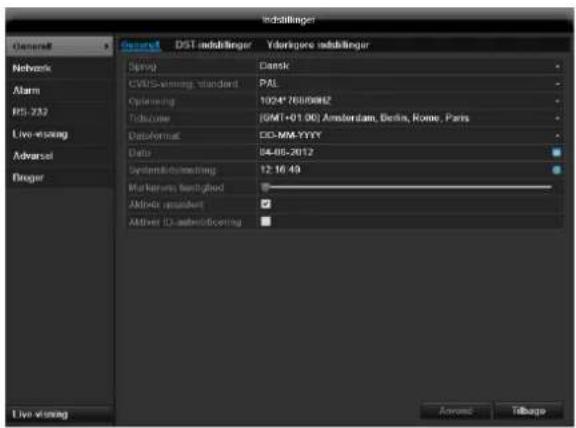Uncheck the Aktiver assistent checkbox

point(266,204)
